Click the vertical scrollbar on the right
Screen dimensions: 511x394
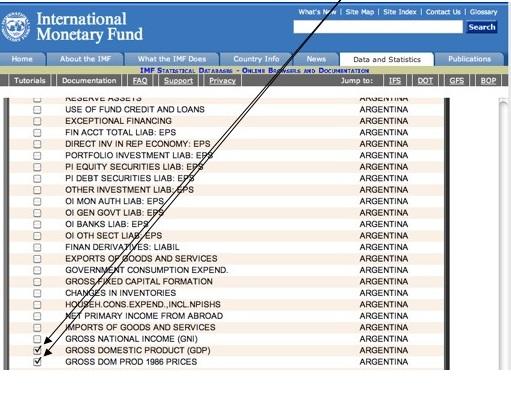click(x=503, y=233)
